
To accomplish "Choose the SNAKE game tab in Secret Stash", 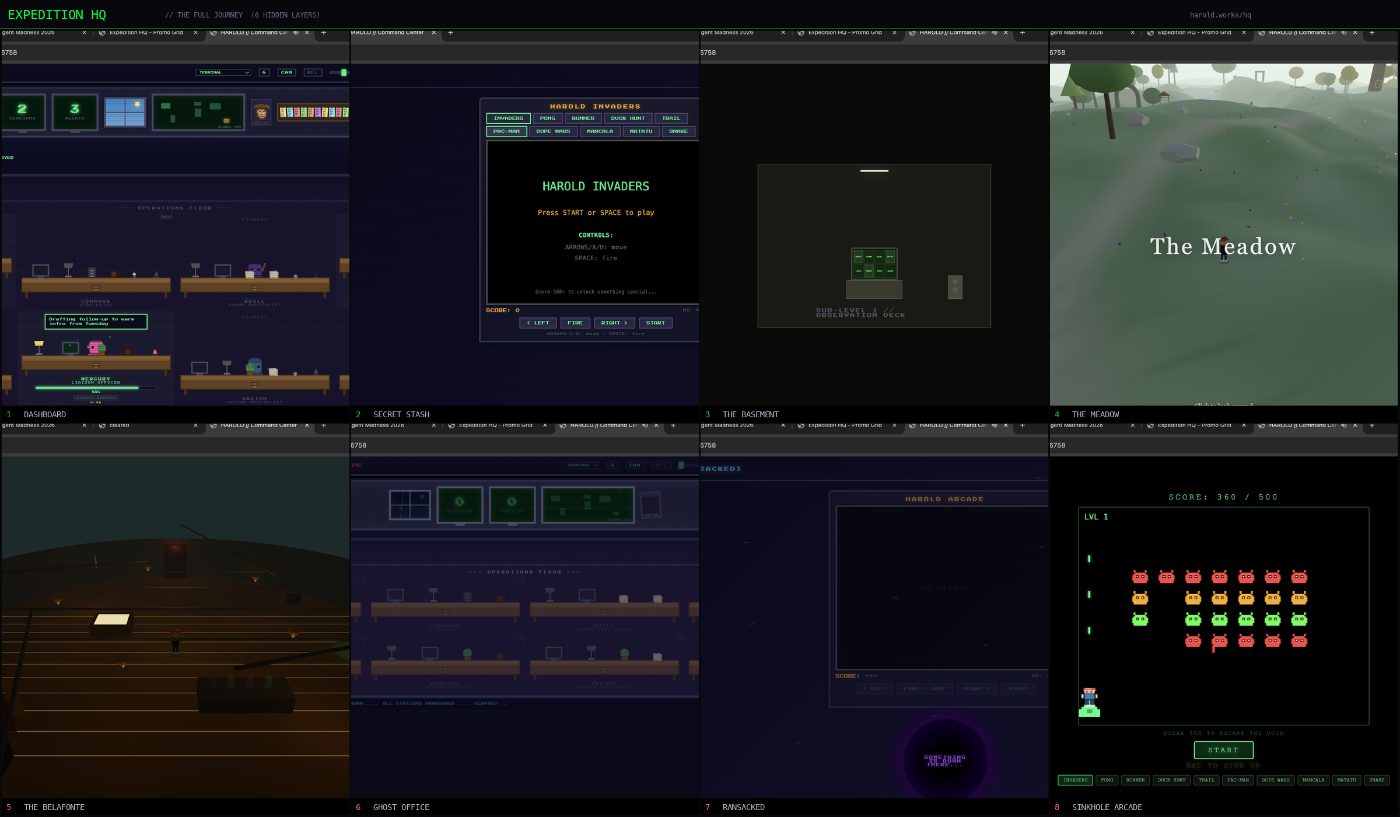I will coord(678,131).
